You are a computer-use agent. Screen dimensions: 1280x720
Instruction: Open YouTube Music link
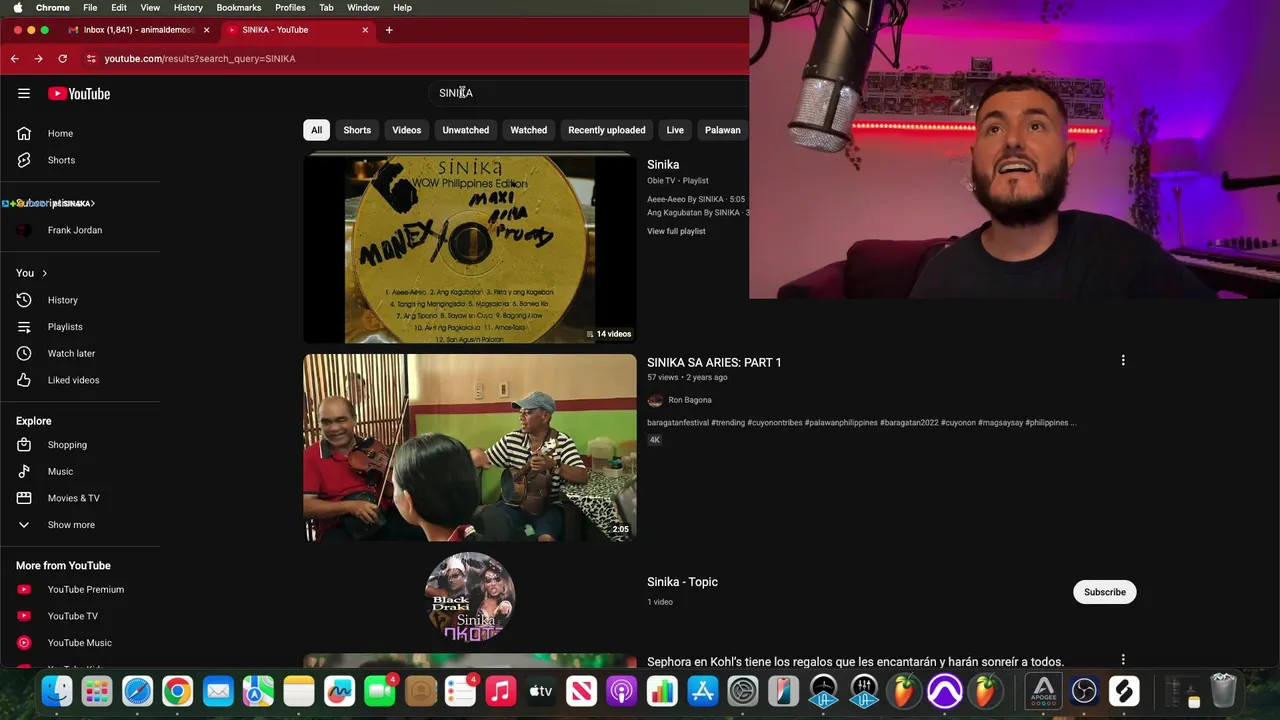(80, 643)
